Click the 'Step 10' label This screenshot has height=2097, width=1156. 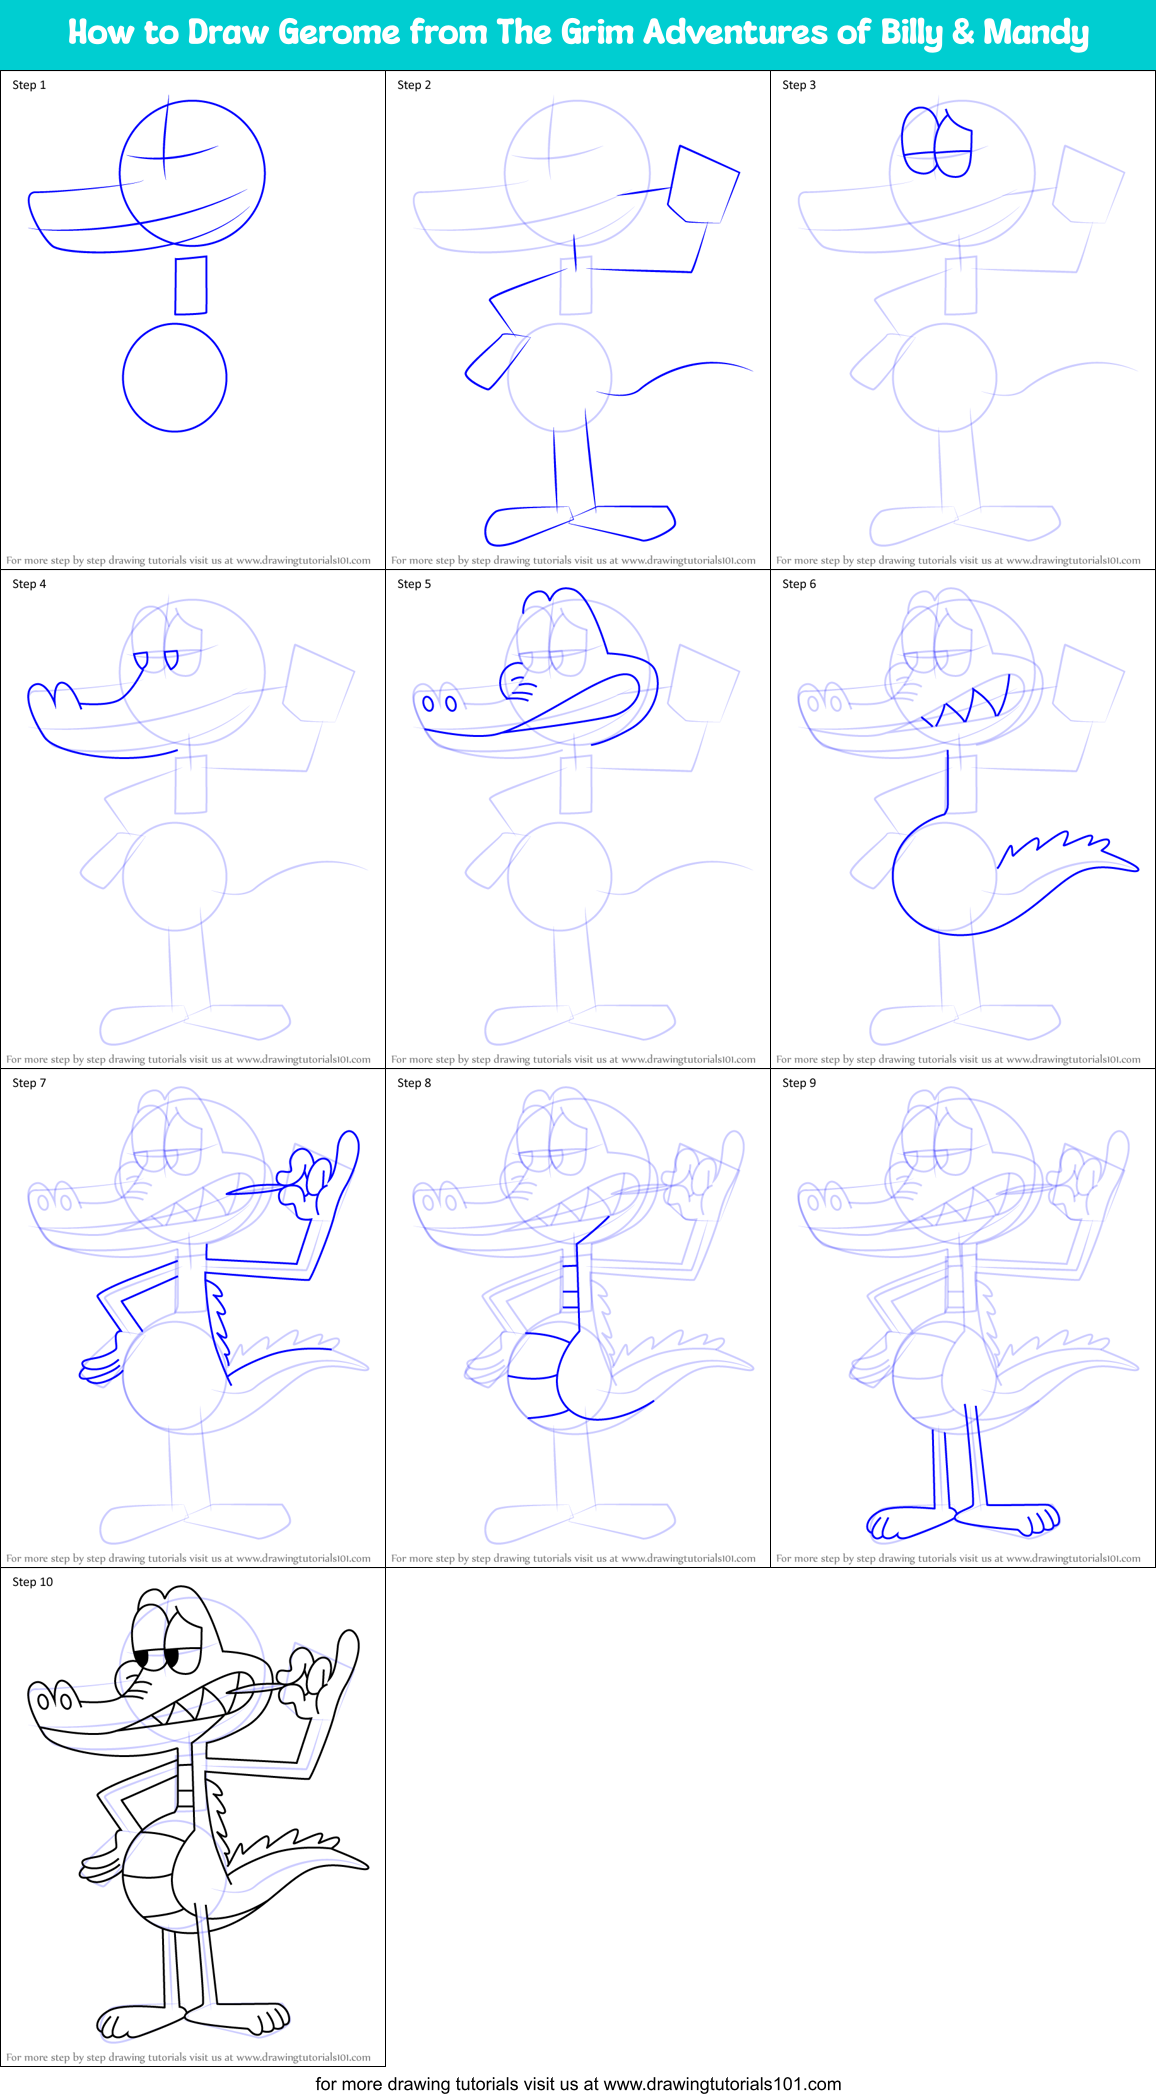click(33, 1582)
